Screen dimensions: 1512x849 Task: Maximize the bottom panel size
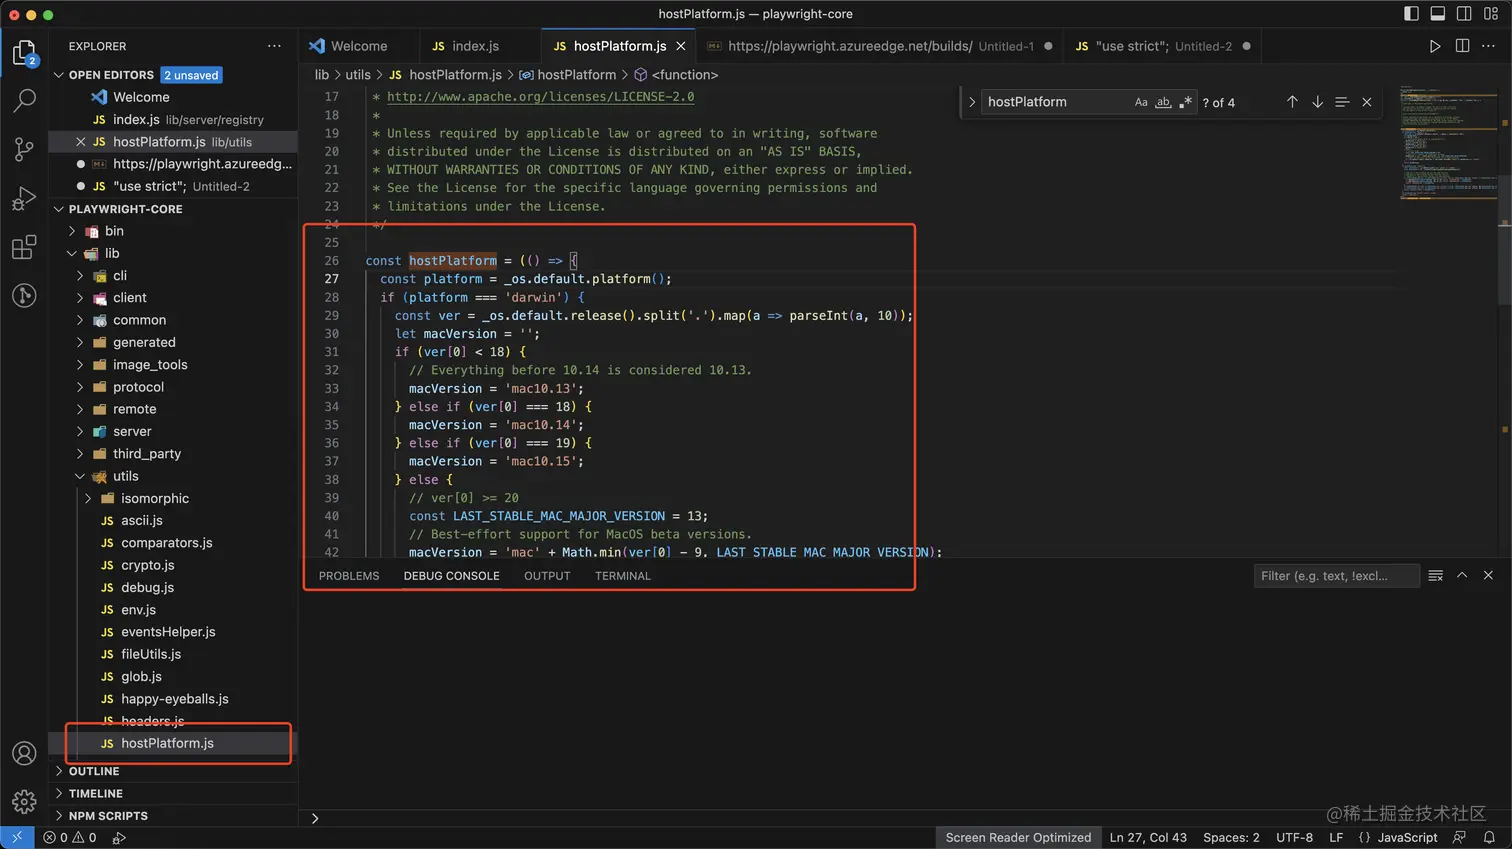pos(1462,576)
